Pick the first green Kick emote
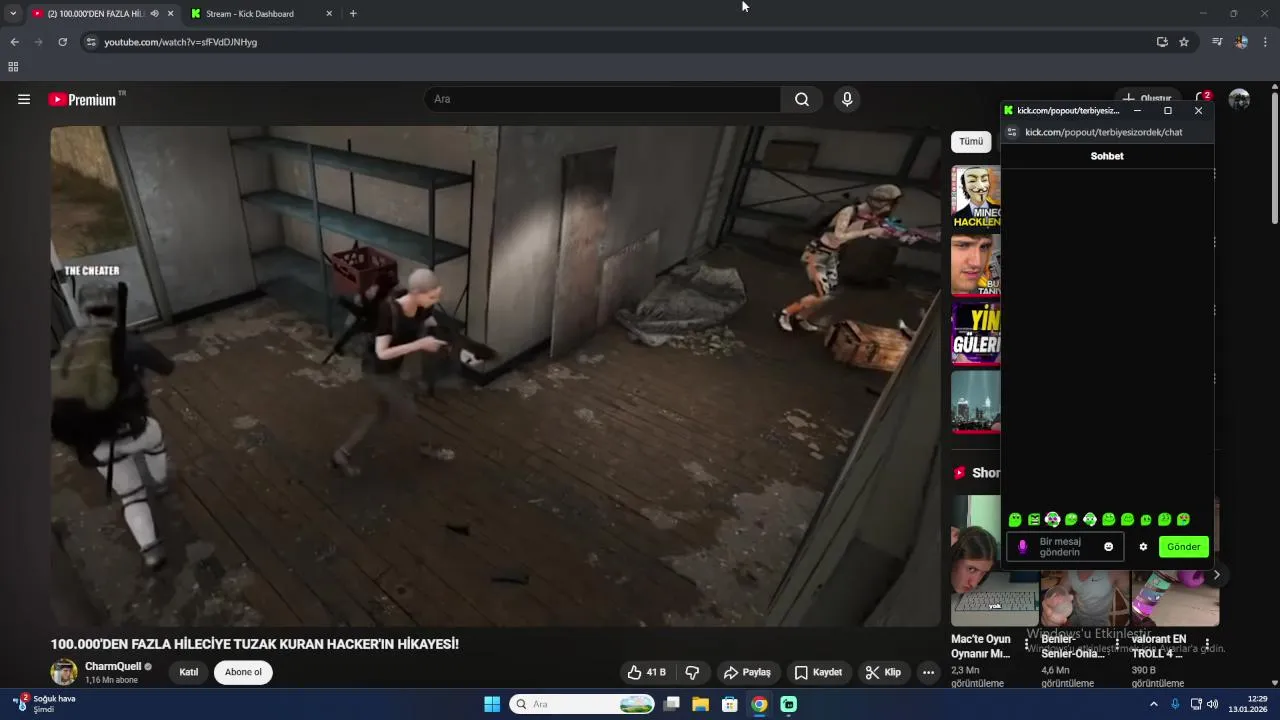 pos(1015,520)
